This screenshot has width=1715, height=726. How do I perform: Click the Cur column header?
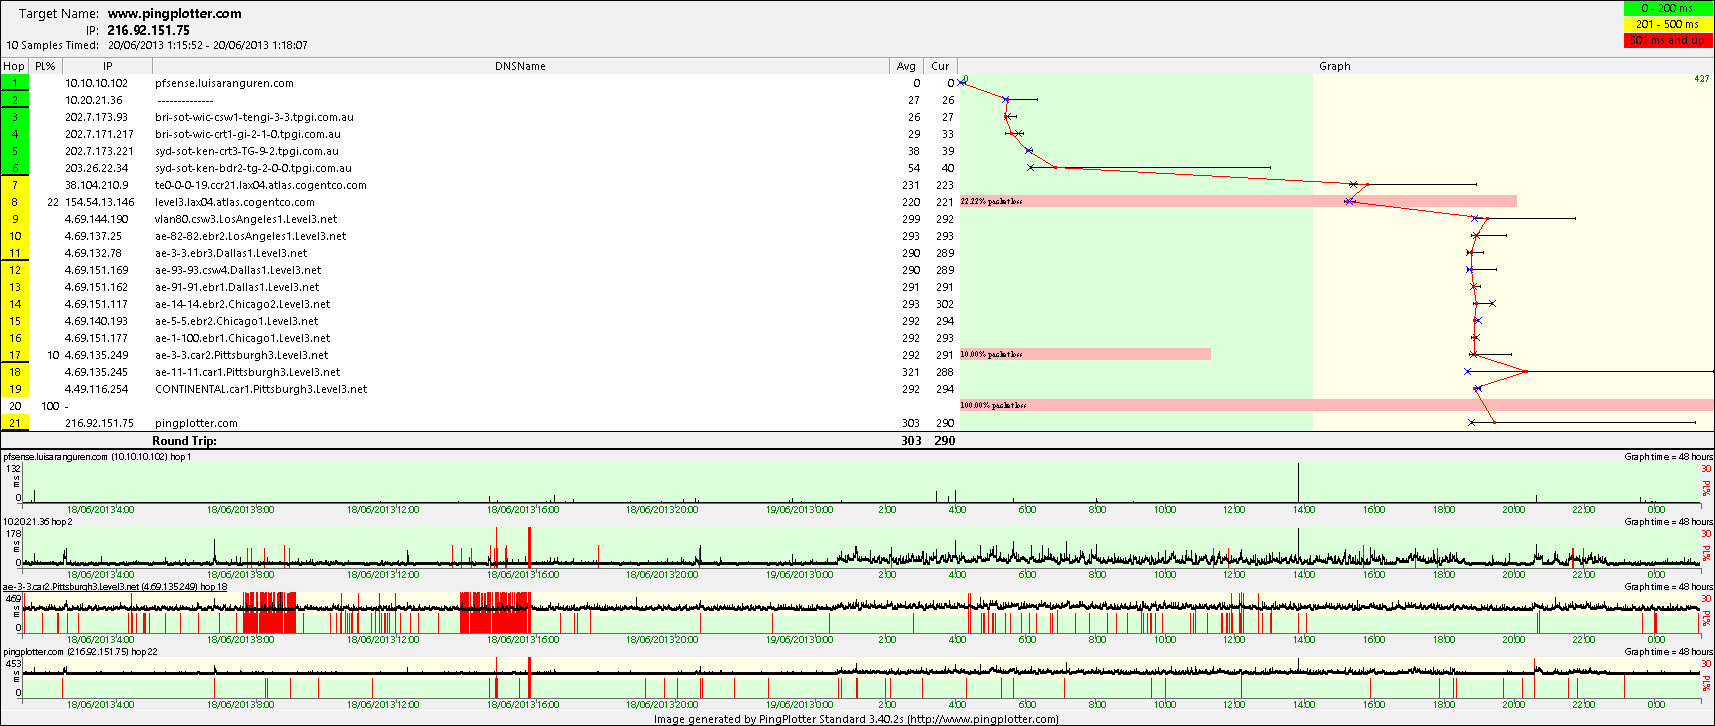coord(940,66)
